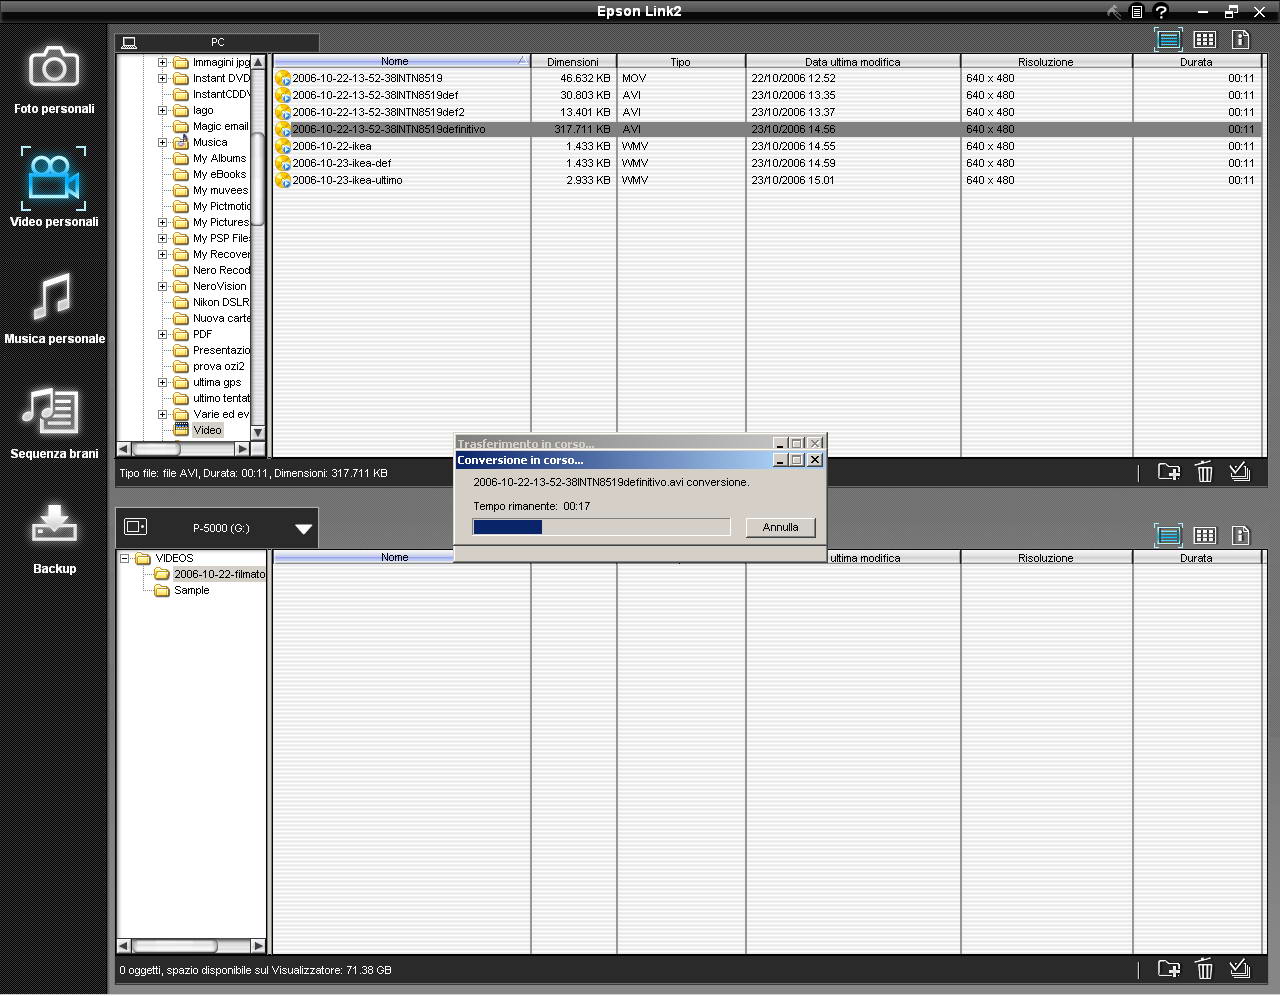Expand the PDF folder
This screenshot has width=1280, height=996.
[162, 334]
